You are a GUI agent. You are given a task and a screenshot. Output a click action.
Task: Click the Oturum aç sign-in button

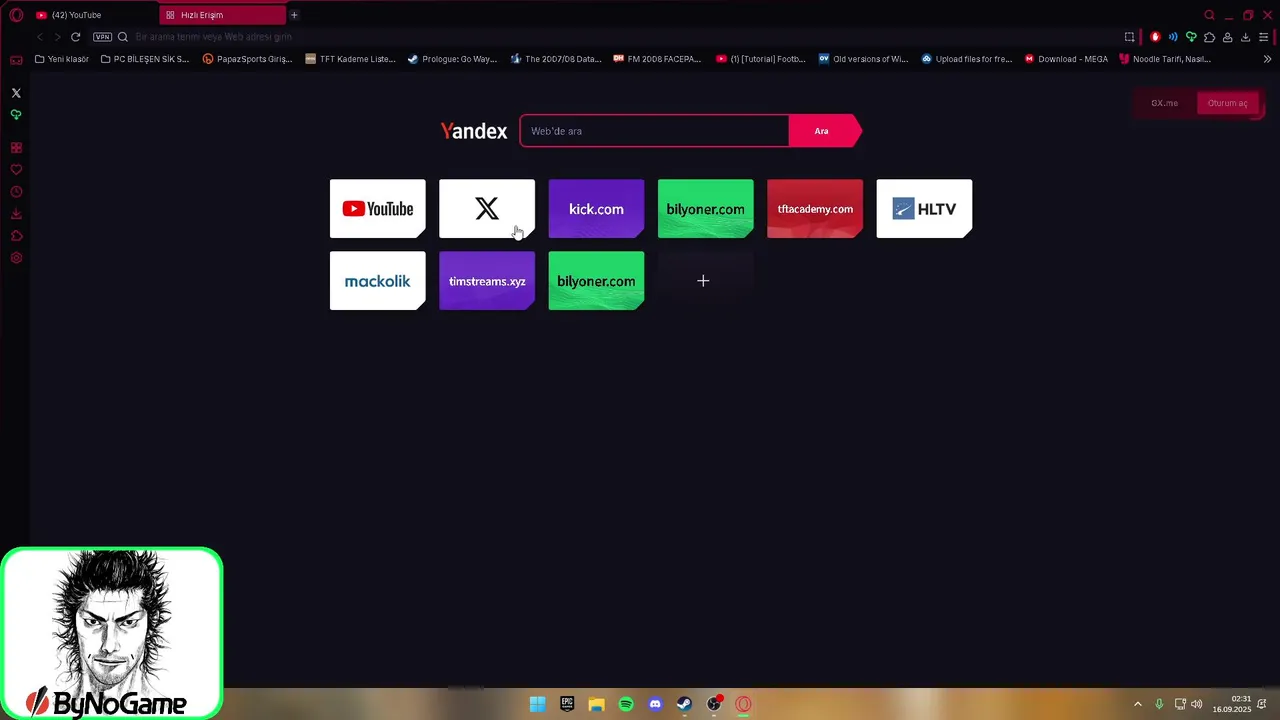1227,103
